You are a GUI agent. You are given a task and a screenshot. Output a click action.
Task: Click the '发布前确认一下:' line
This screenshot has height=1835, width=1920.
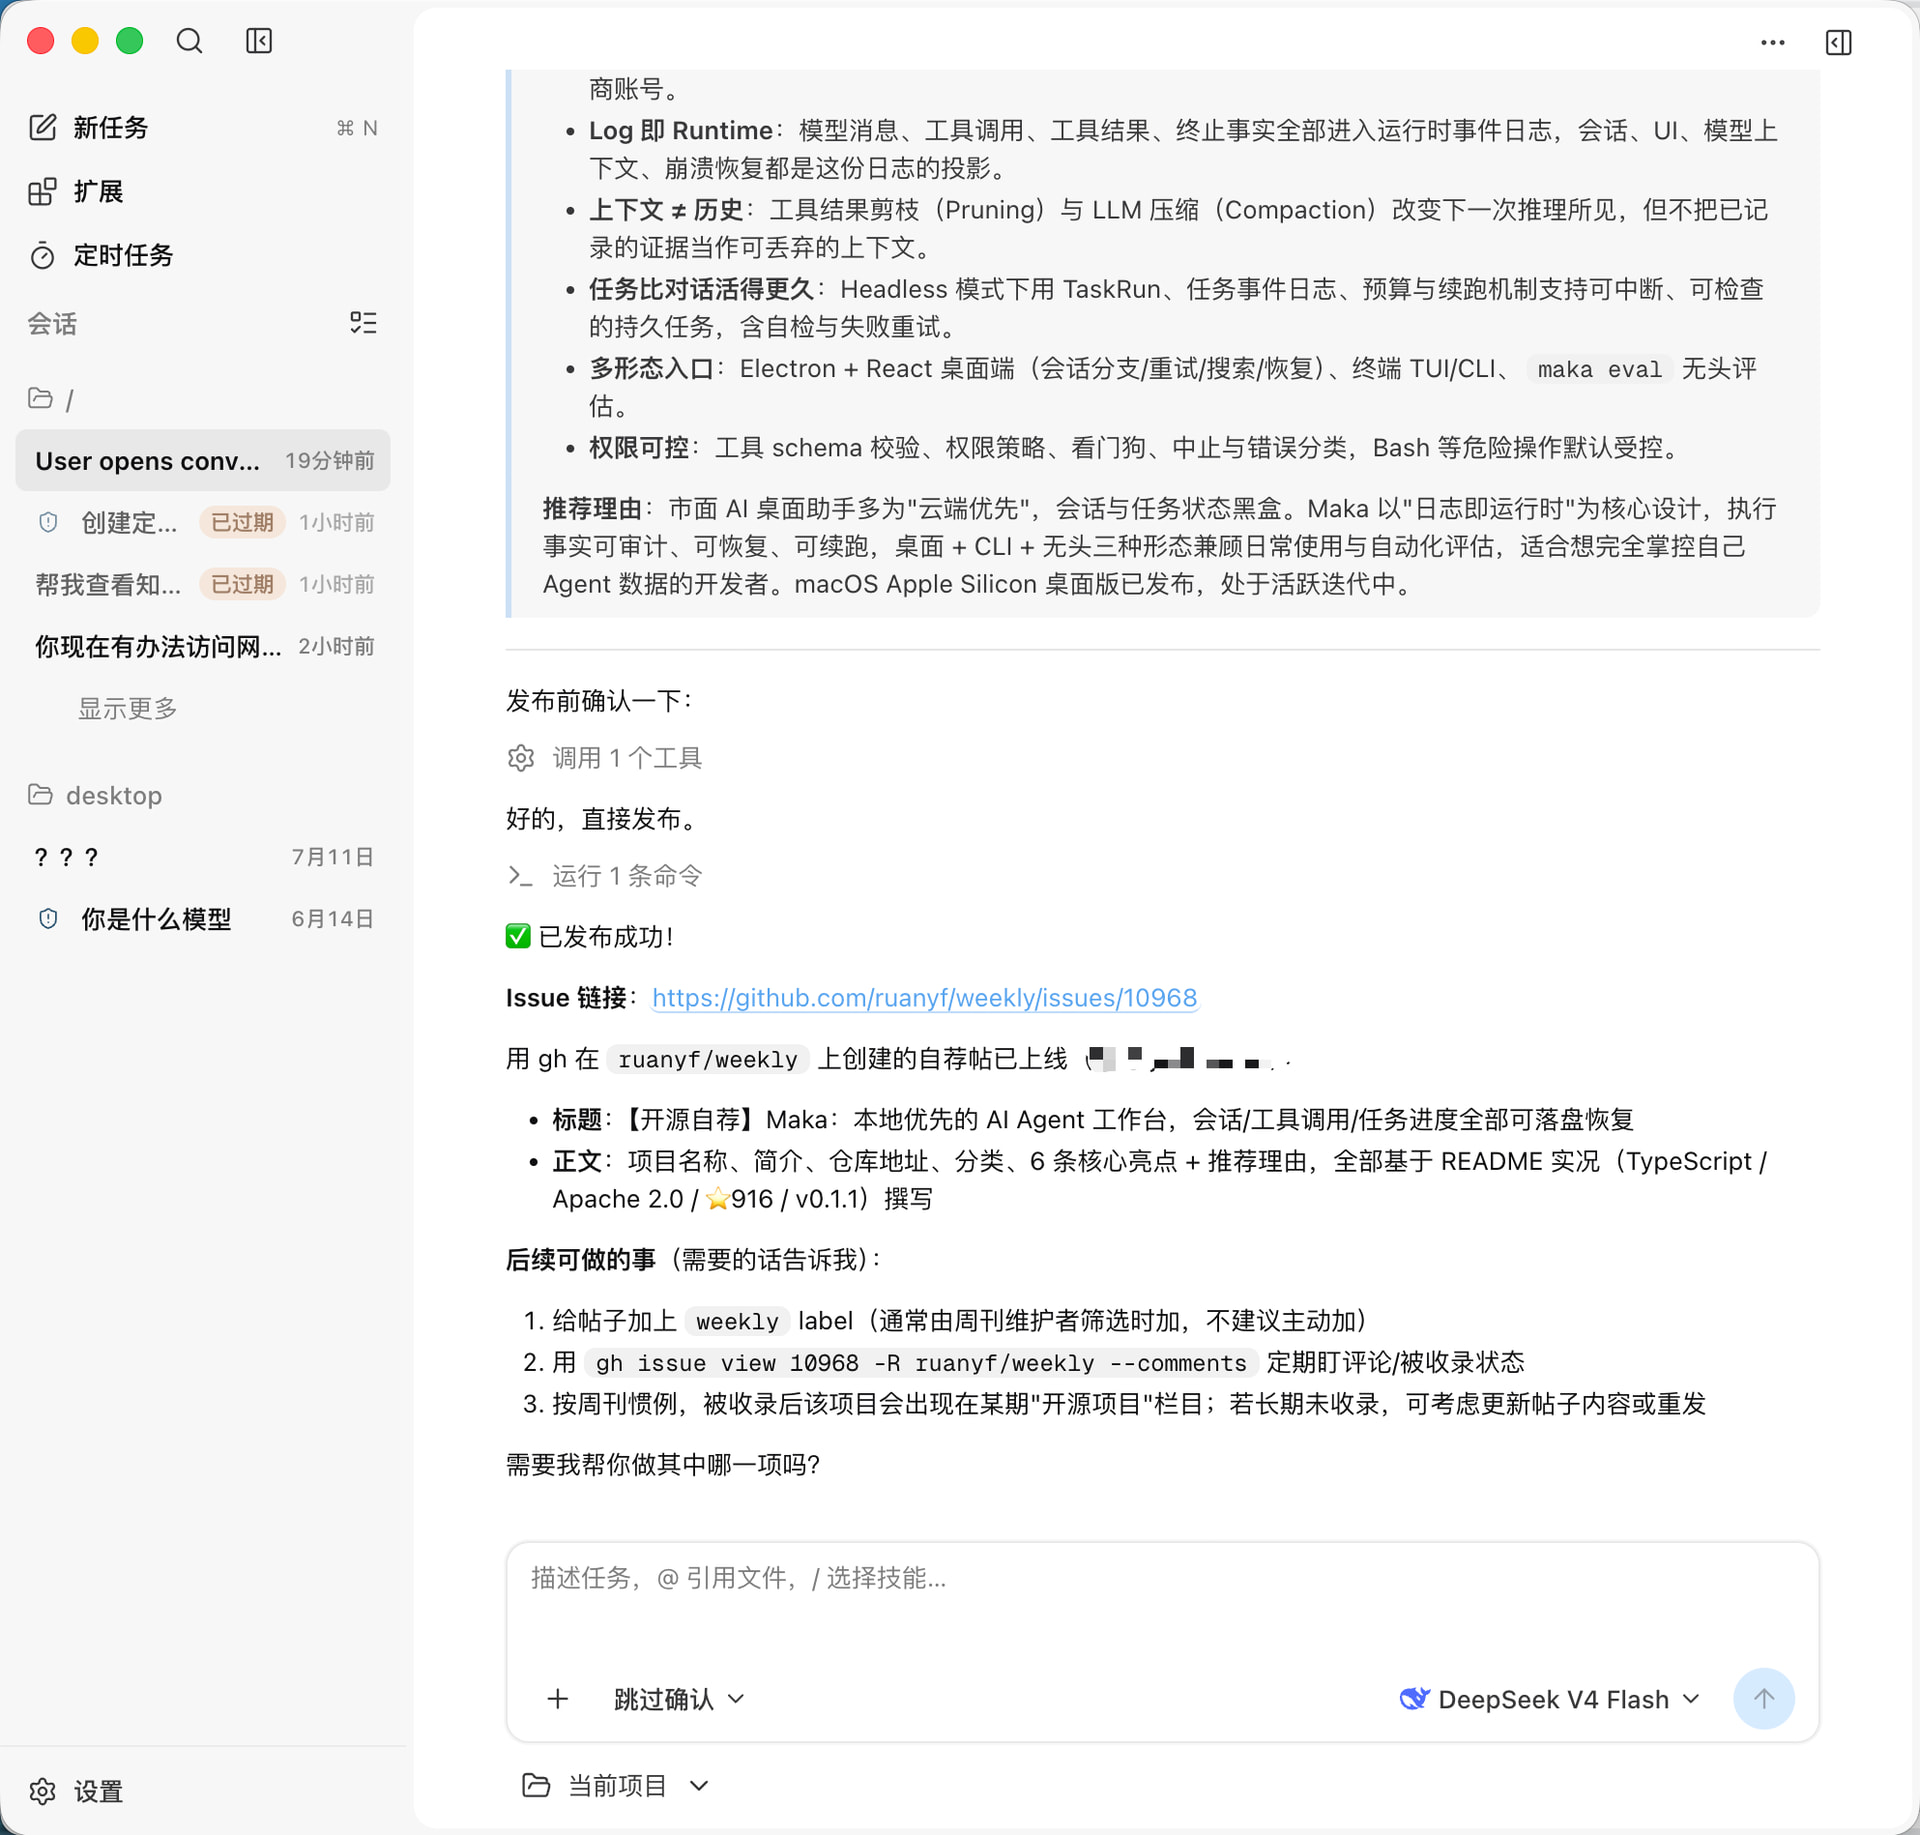tap(600, 700)
